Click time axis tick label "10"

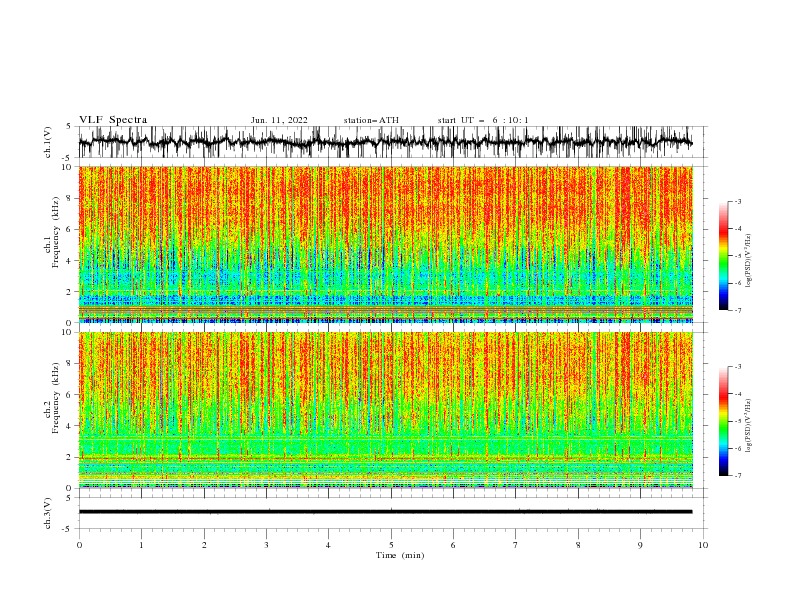coord(703,545)
